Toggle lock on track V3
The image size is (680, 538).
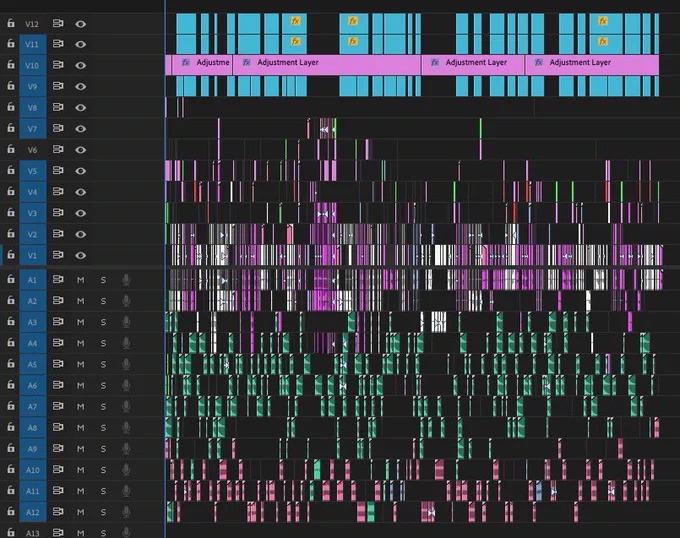[11, 213]
